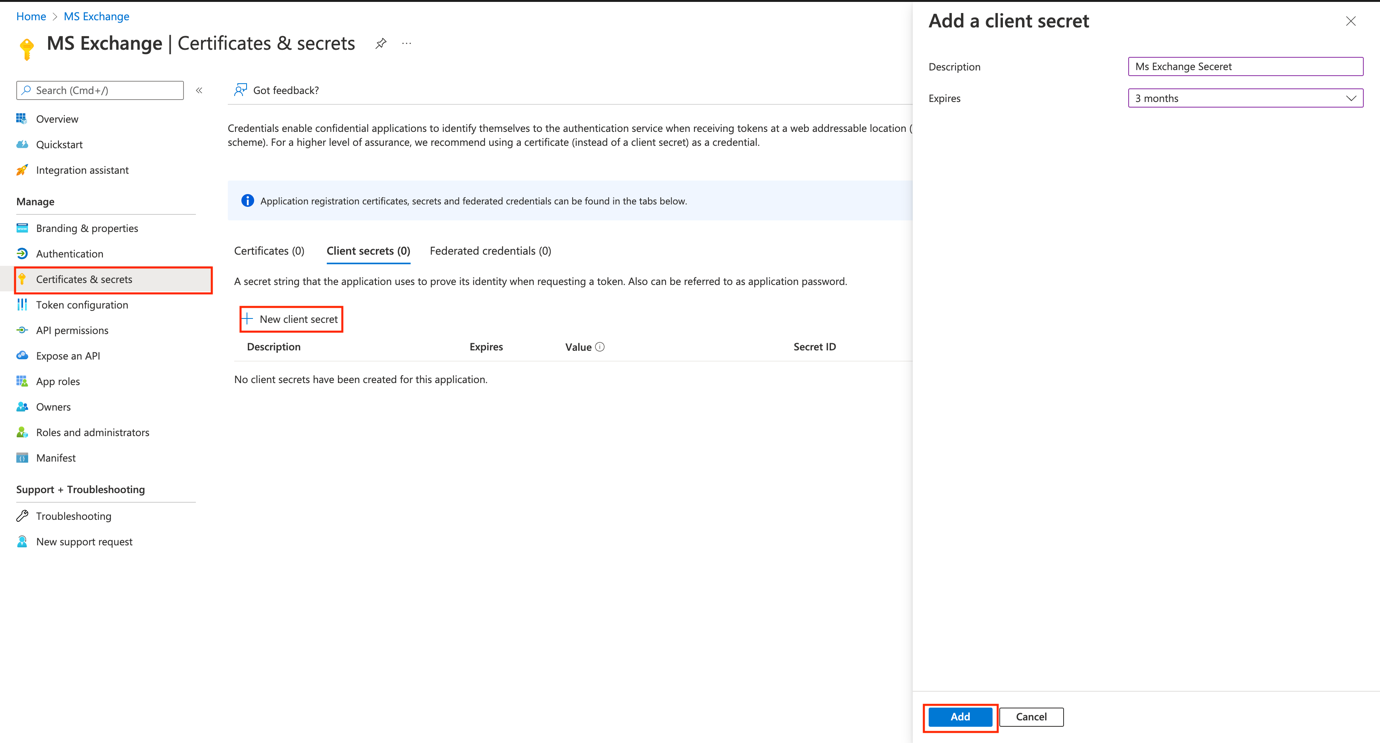The image size is (1380, 743).
Task: Switch to the Certificates (0) tab
Action: pos(269,251)
